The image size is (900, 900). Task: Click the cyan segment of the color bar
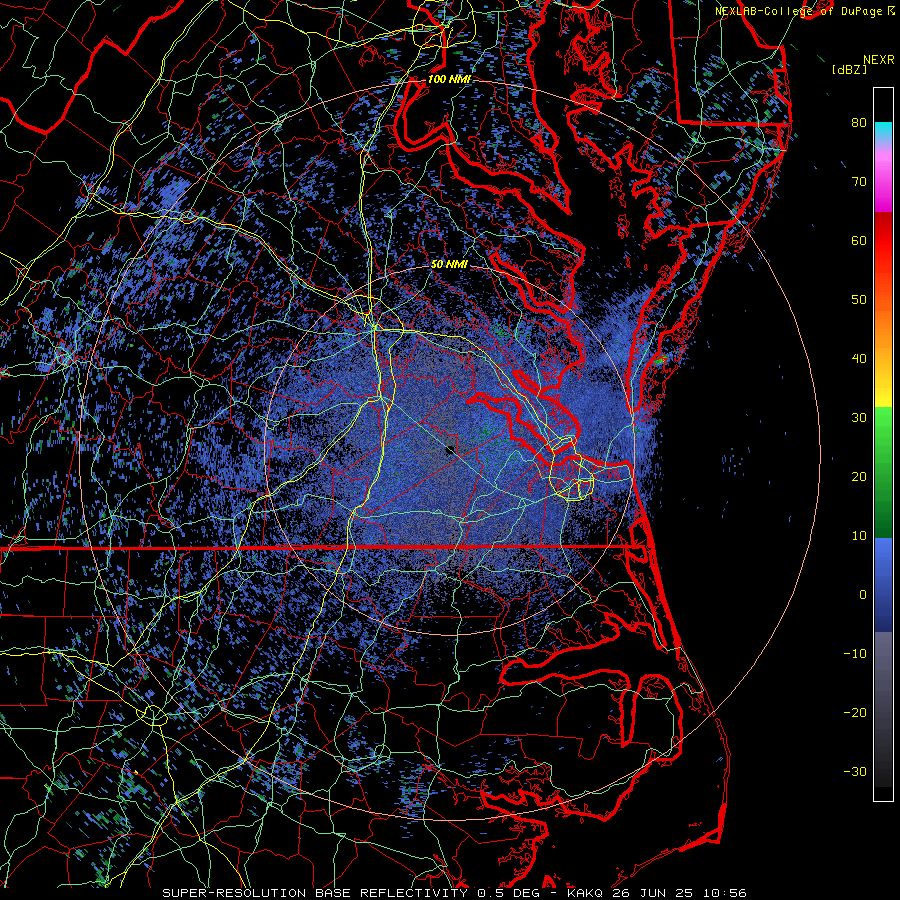pyautogui.click(x=883, y=132)
